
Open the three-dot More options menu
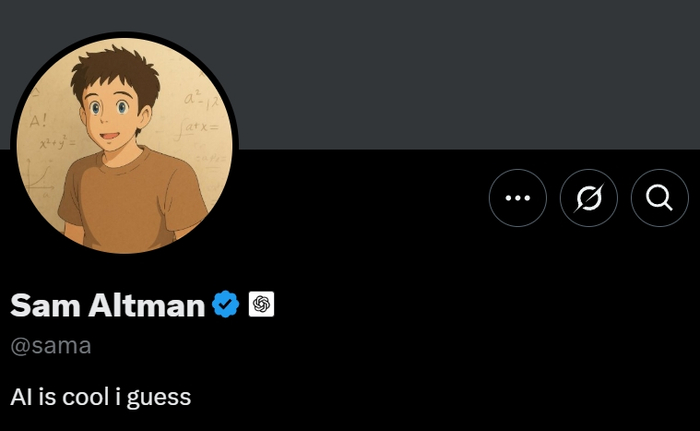pyautogui.click(x=517, y=198)
